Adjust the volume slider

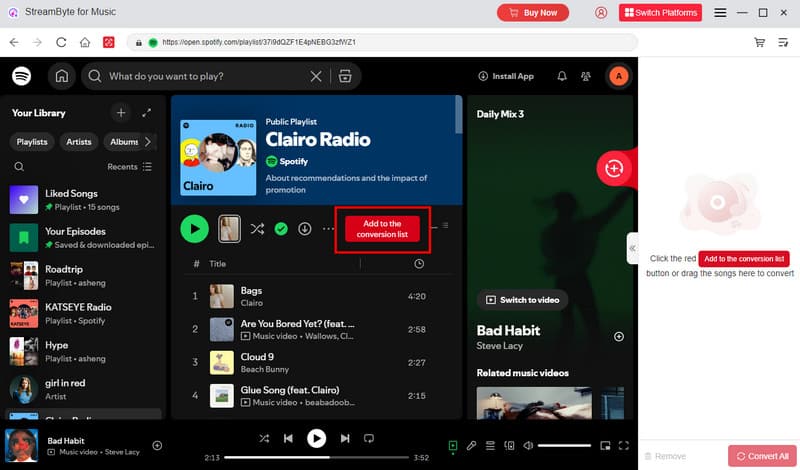click(565, 445)
